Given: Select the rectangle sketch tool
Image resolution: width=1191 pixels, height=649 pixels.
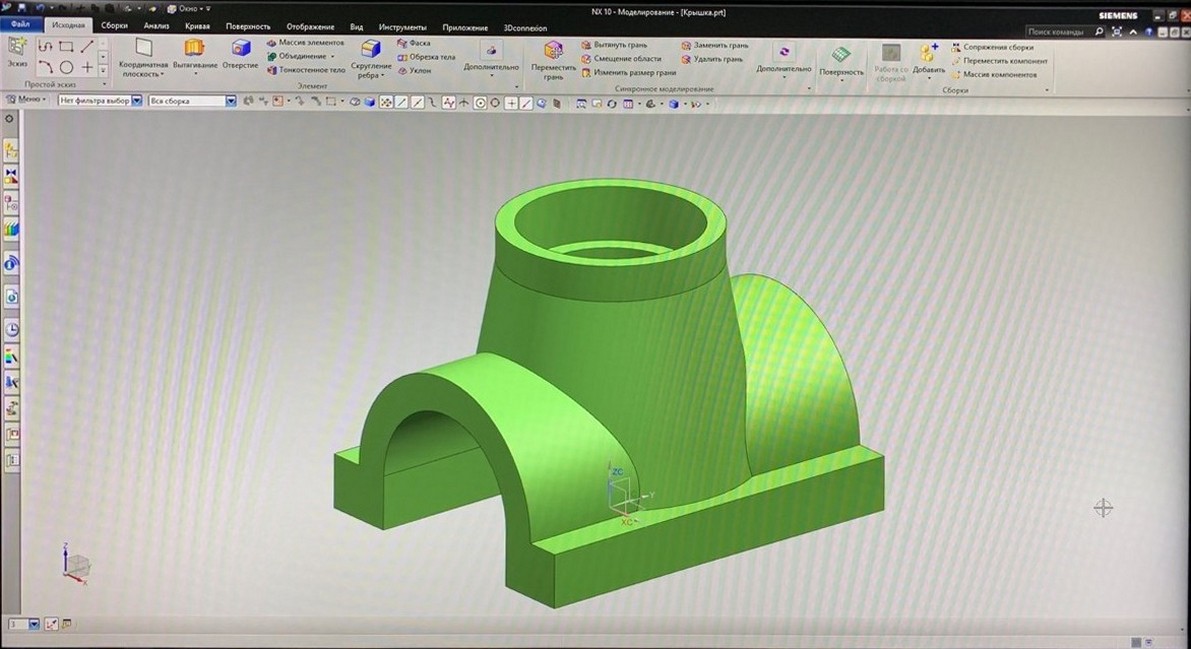Looking at the screenshot, I should pos(66,47).
